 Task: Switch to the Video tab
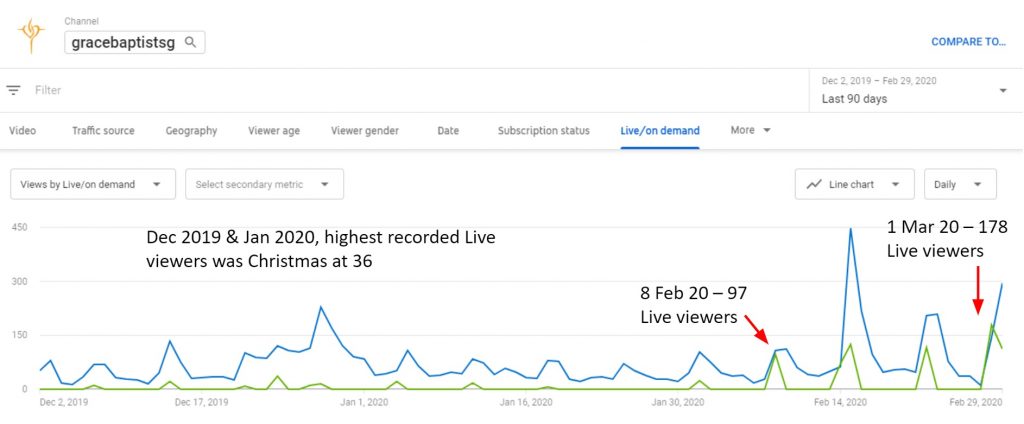23,130
